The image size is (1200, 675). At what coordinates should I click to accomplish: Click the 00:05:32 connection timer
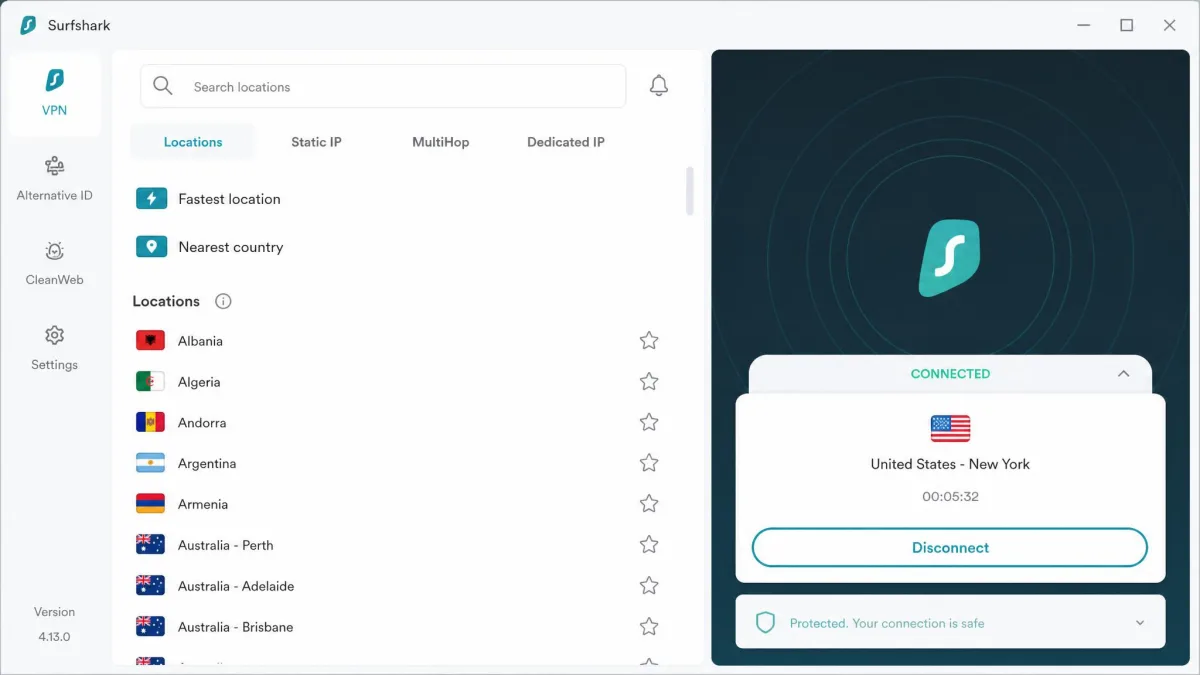(950, 496)
